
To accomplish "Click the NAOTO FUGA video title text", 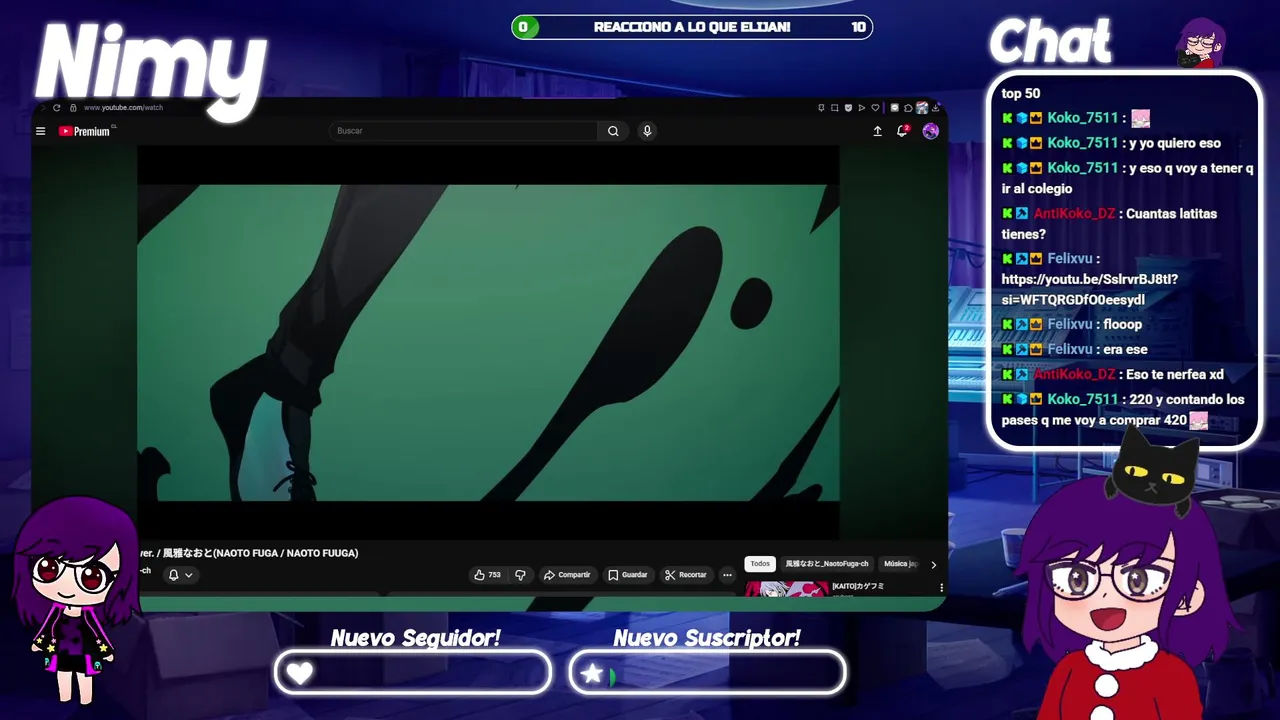I will pyautogui.click(x=248, y=553).
